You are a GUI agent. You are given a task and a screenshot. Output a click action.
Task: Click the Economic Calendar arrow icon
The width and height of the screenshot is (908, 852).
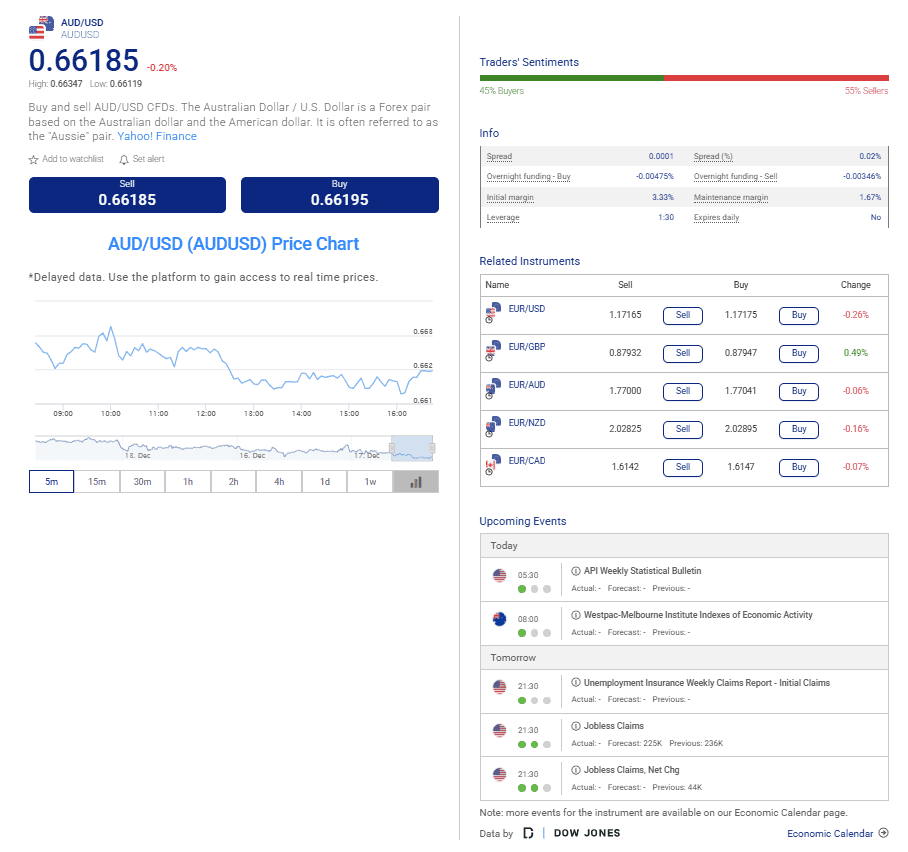click(883, 833)
